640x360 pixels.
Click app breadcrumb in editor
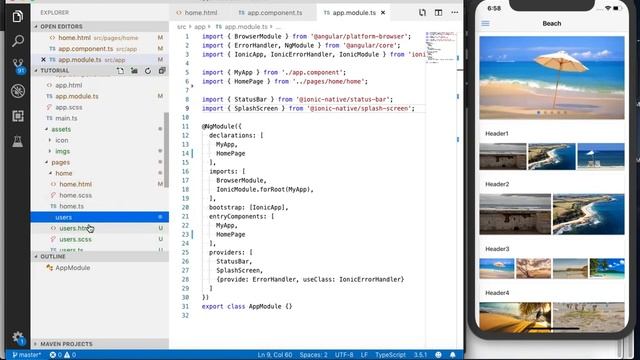pos(200,27)
